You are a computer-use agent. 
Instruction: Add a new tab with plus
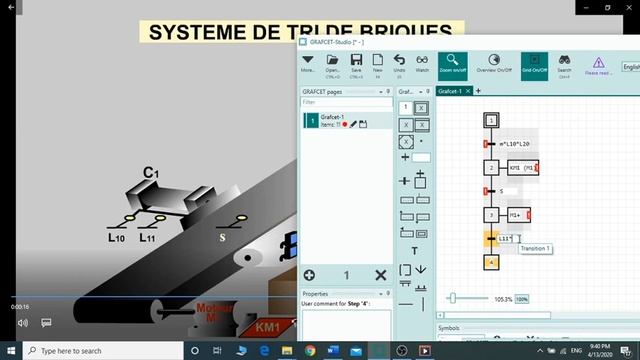pyautogui.click(x=478, y=91)
